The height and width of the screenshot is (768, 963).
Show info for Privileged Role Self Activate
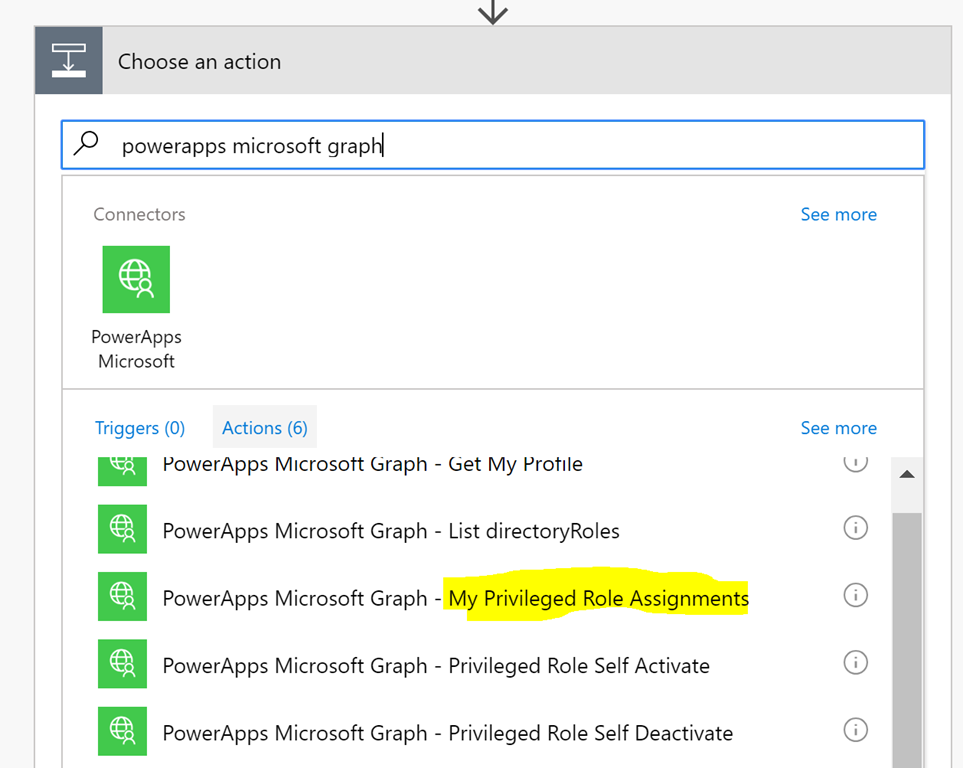click(x=855, y=663)
